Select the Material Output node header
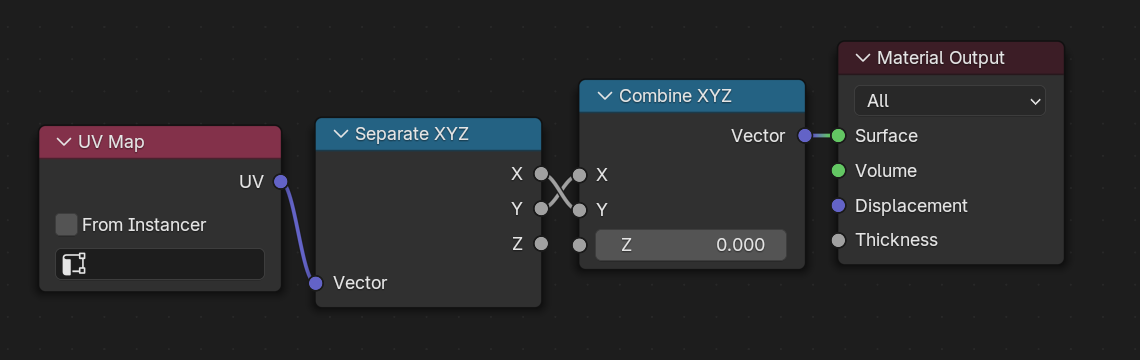This screenshot has height=360, width=1140. (x=951, y=58)
